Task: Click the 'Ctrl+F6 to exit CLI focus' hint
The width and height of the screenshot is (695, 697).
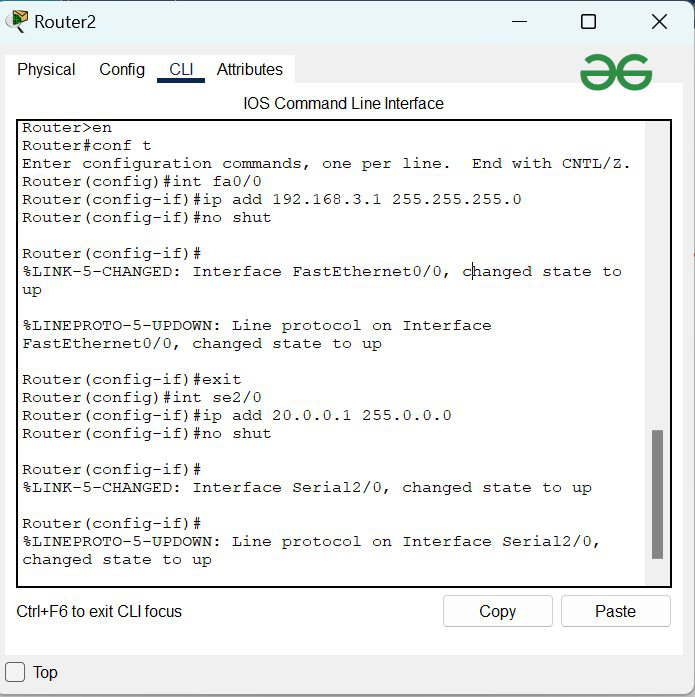Action: [x=99, y=611]
